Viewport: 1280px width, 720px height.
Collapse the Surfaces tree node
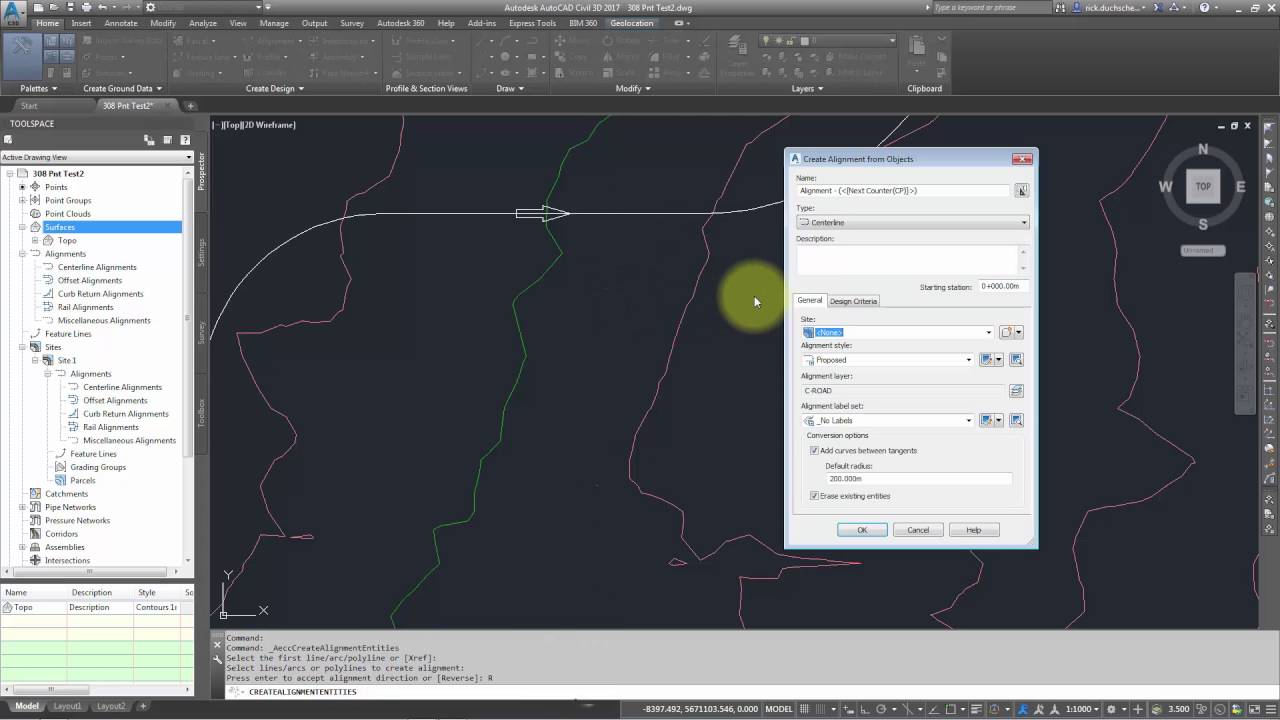pos(23,227)
